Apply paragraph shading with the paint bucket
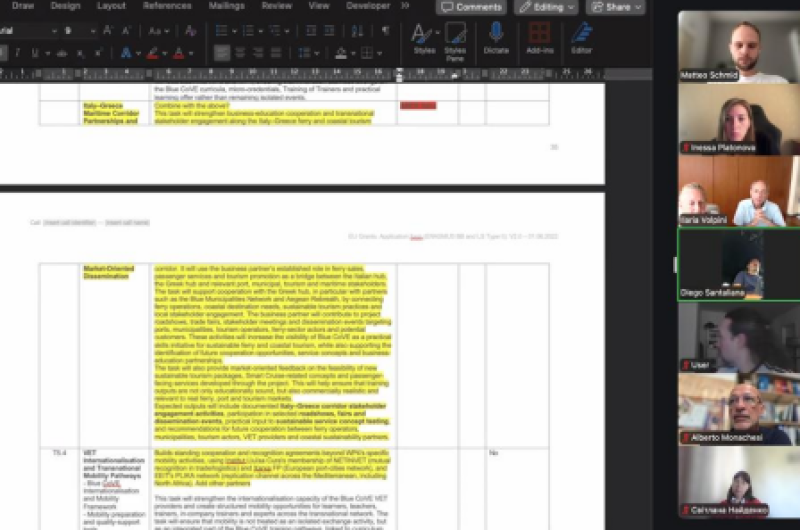This screenshot has width=800, height=530. click(x=341, y=53)
